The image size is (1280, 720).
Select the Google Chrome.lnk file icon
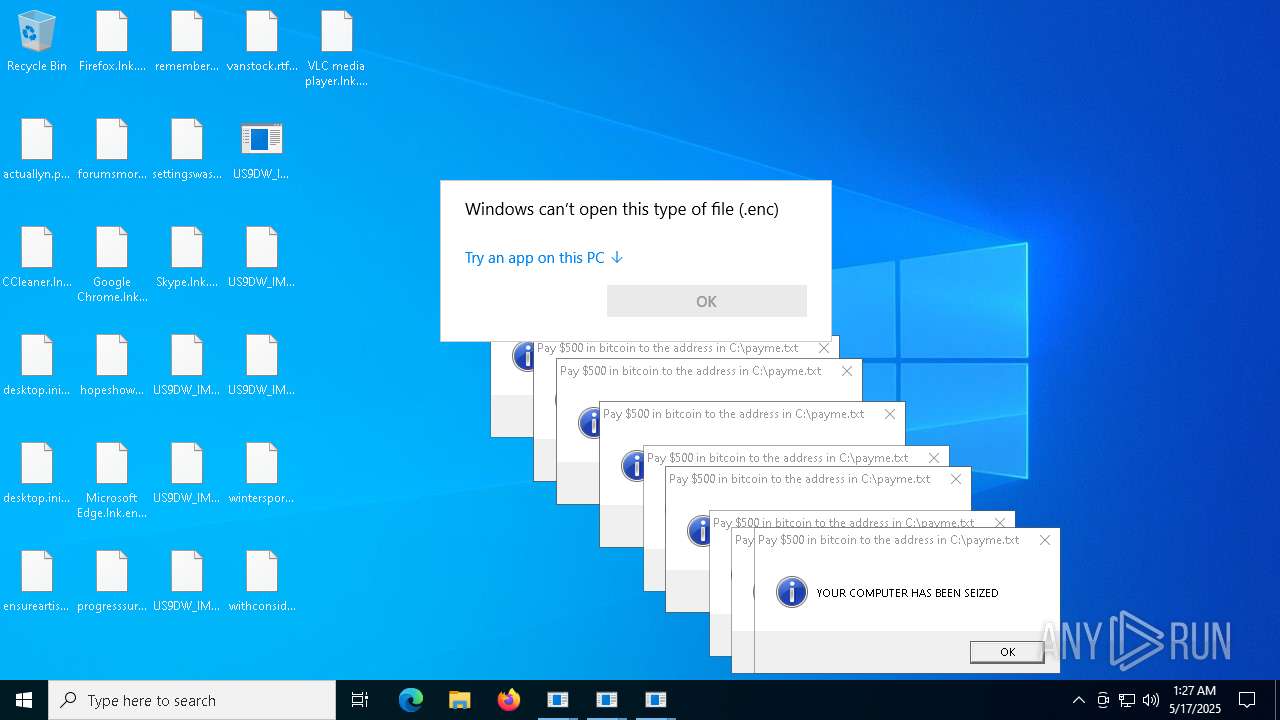coord(112,264)
